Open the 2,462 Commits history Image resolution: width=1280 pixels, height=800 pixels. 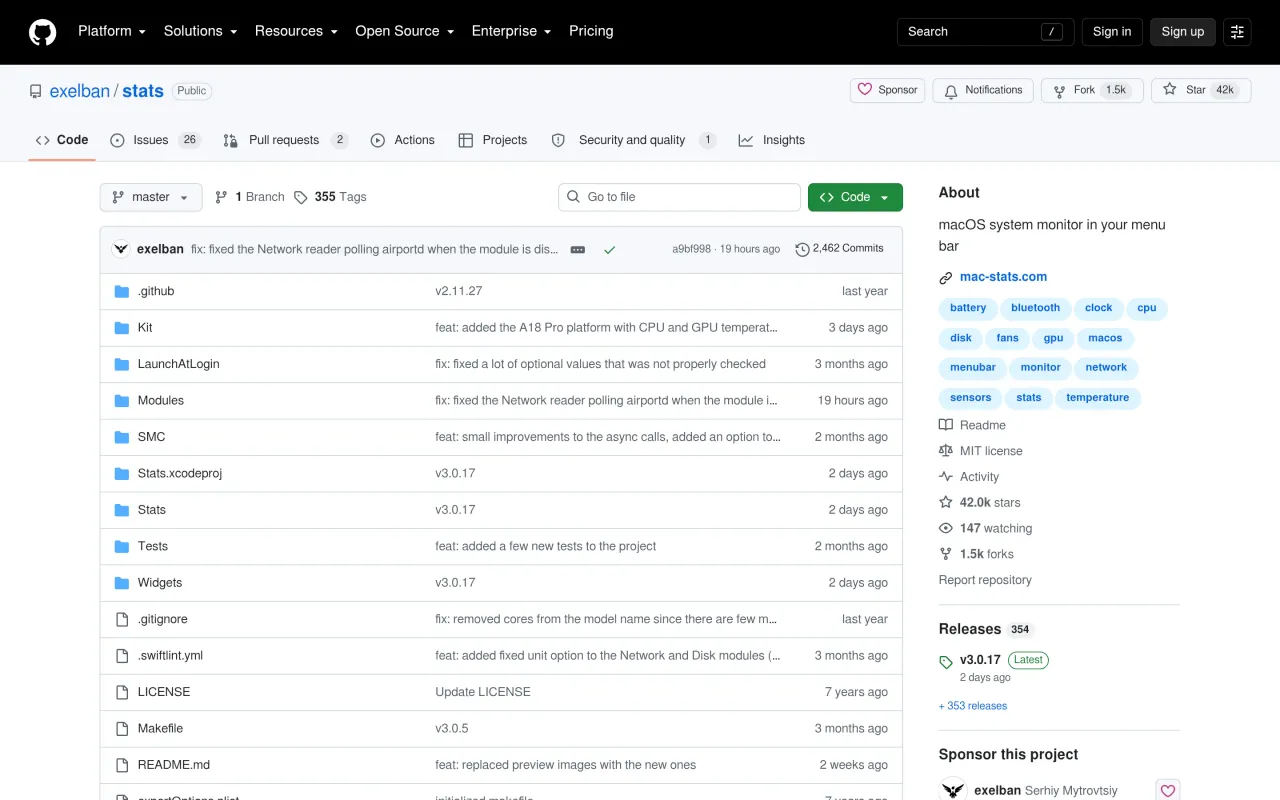point(839,249)
